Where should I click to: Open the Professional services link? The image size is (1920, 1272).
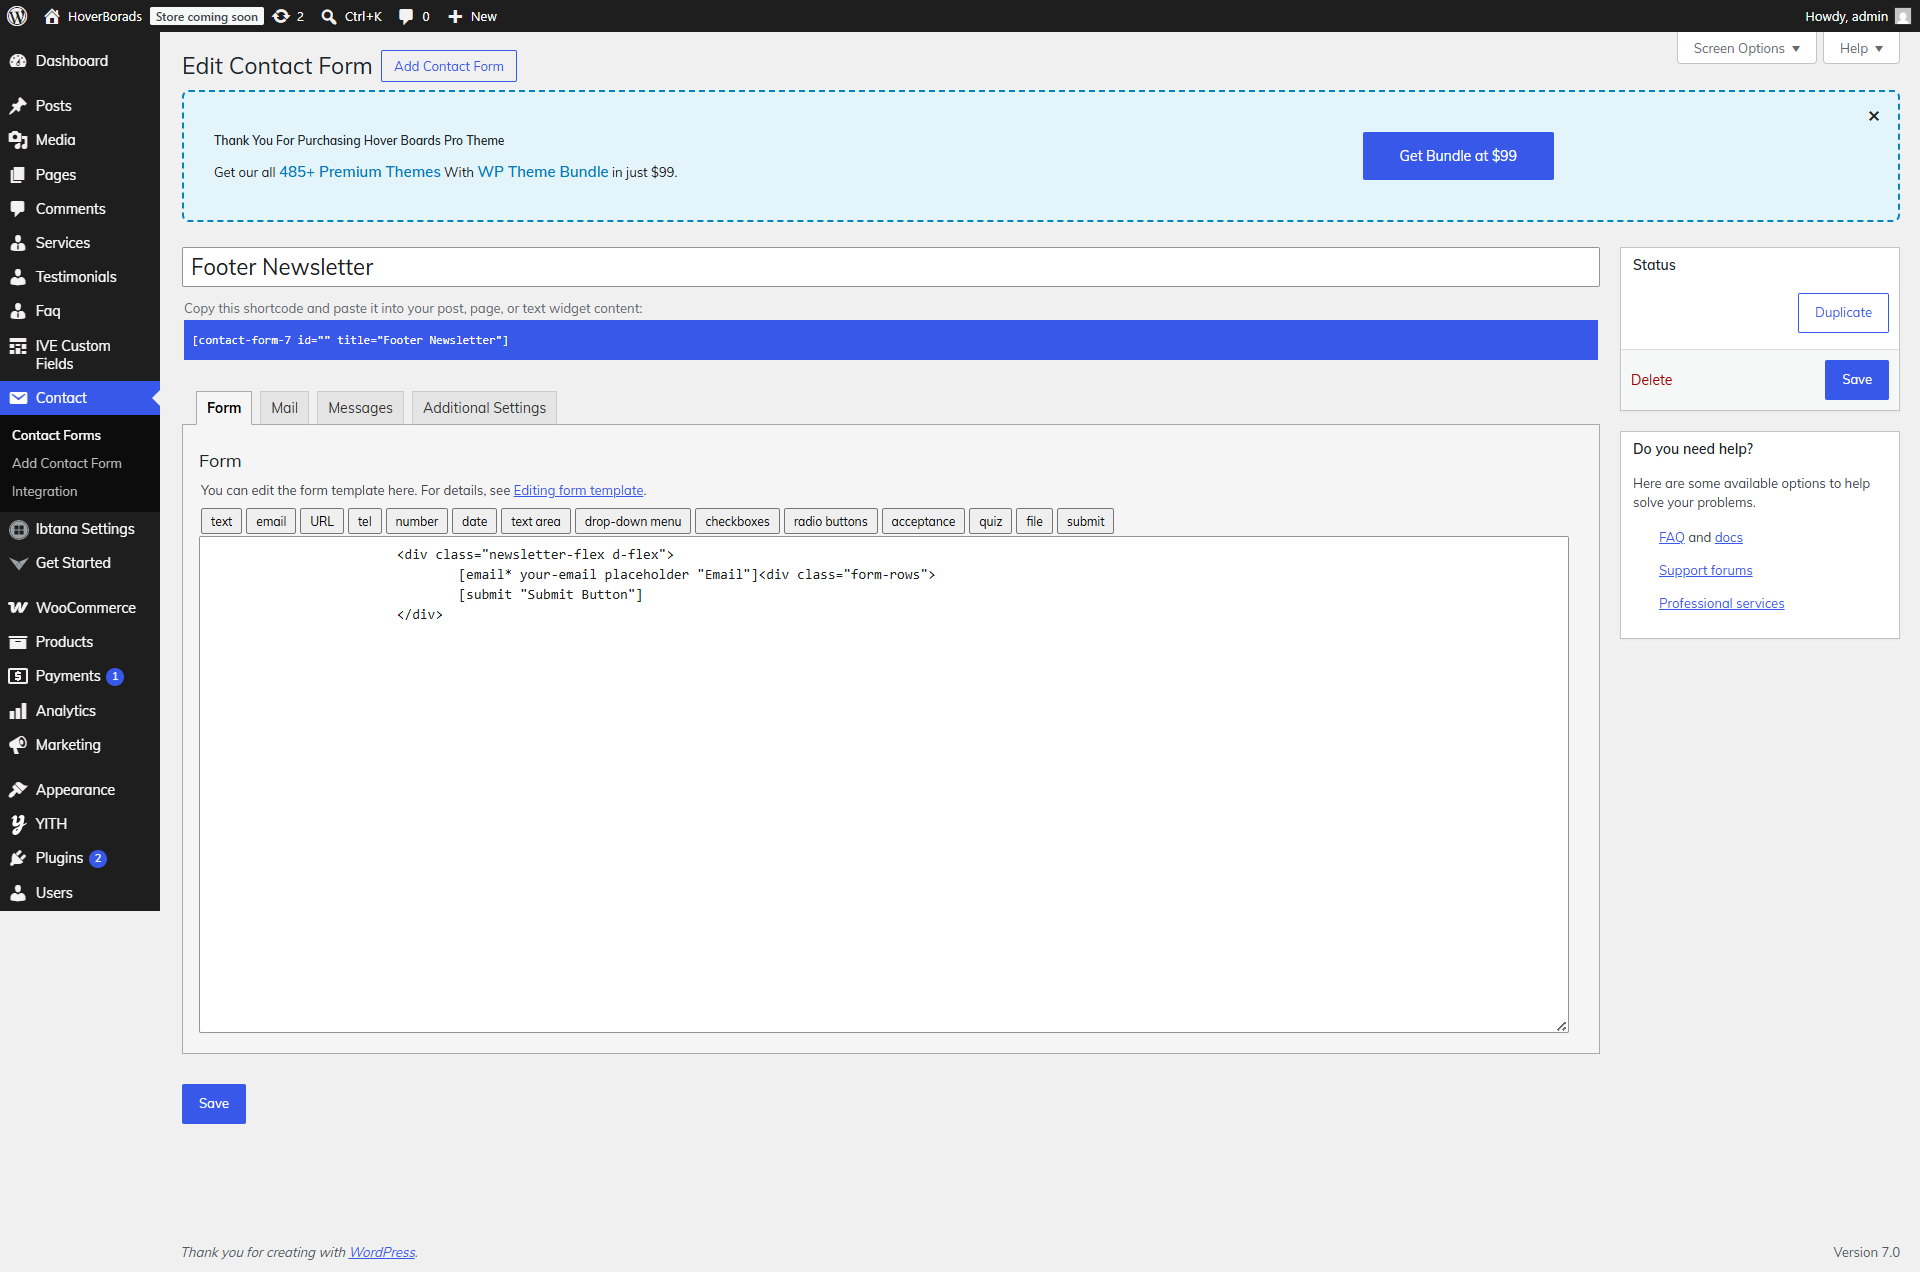[1721, 604]
